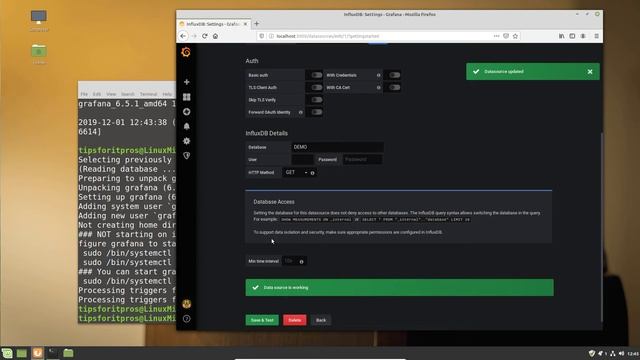The image size is (640, 360).
Task: Click the red Delete button
Action: 295,320
